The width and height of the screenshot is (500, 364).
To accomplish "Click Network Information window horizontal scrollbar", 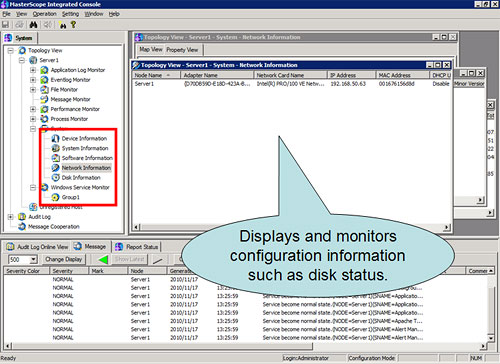I will [x=292, y=227].
